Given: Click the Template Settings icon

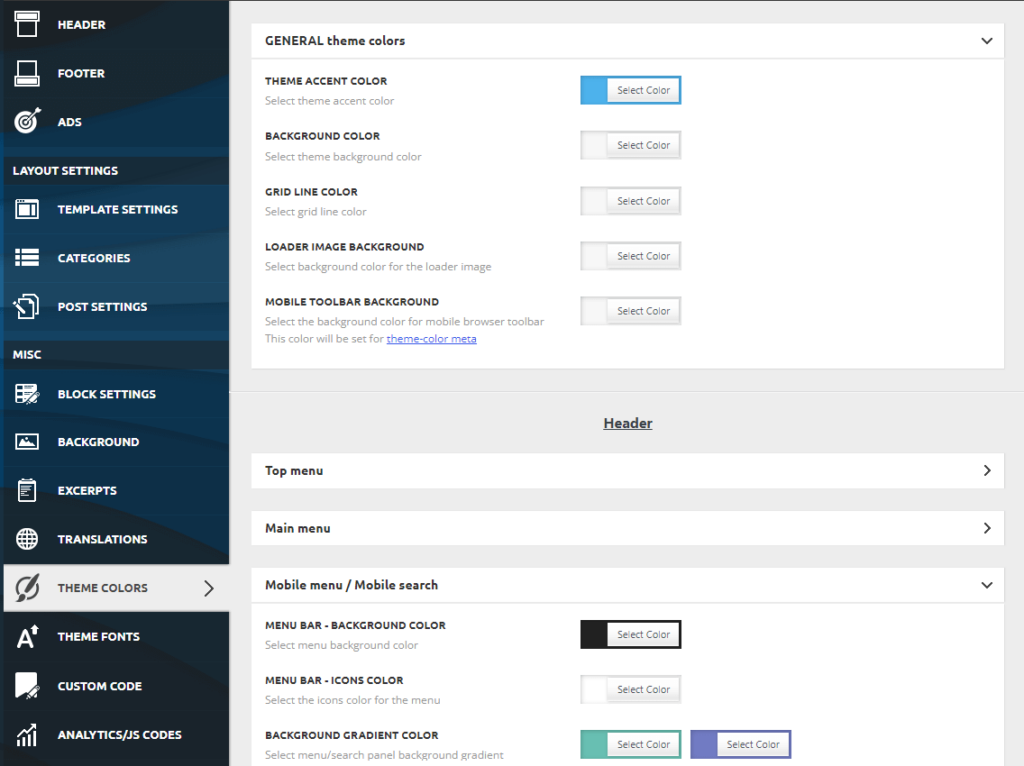Looking at the screenshot, I should tap(27, 209).
